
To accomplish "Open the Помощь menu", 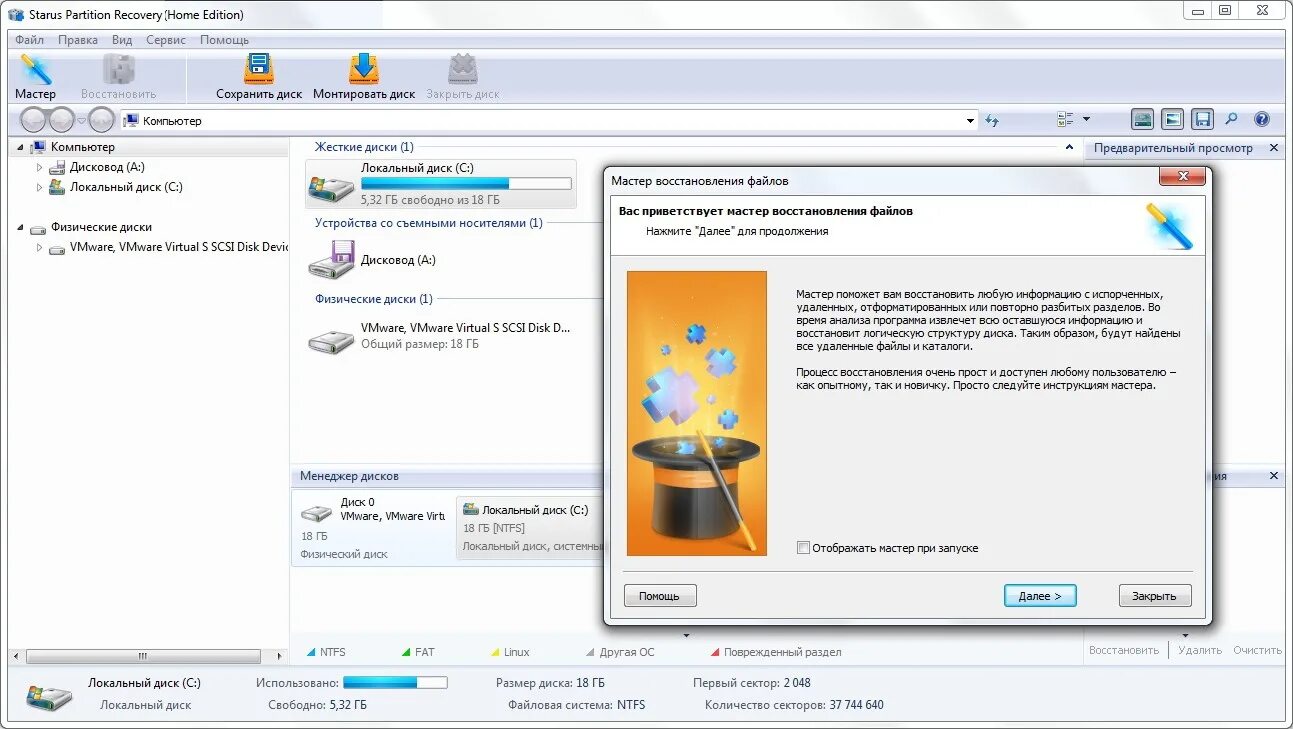I will pyautogui.click(x=225, y=40).
